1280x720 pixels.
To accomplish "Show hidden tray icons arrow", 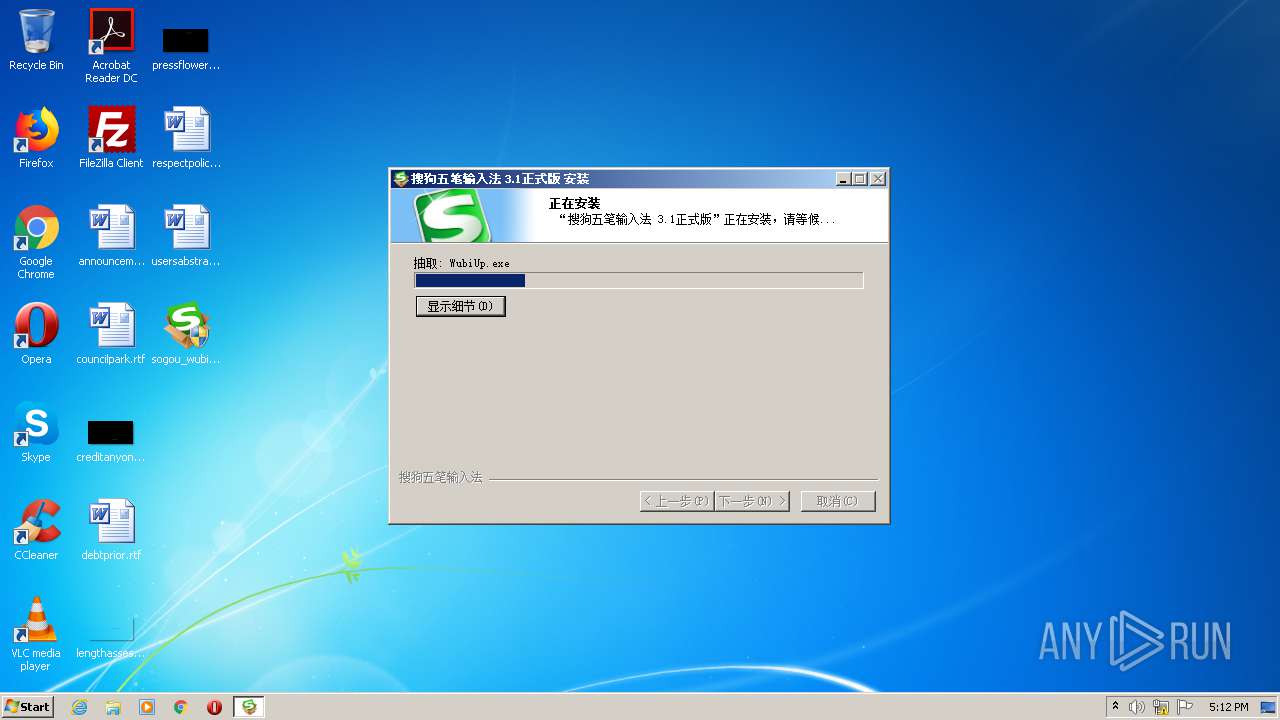I will click(x=1116, y=707).
